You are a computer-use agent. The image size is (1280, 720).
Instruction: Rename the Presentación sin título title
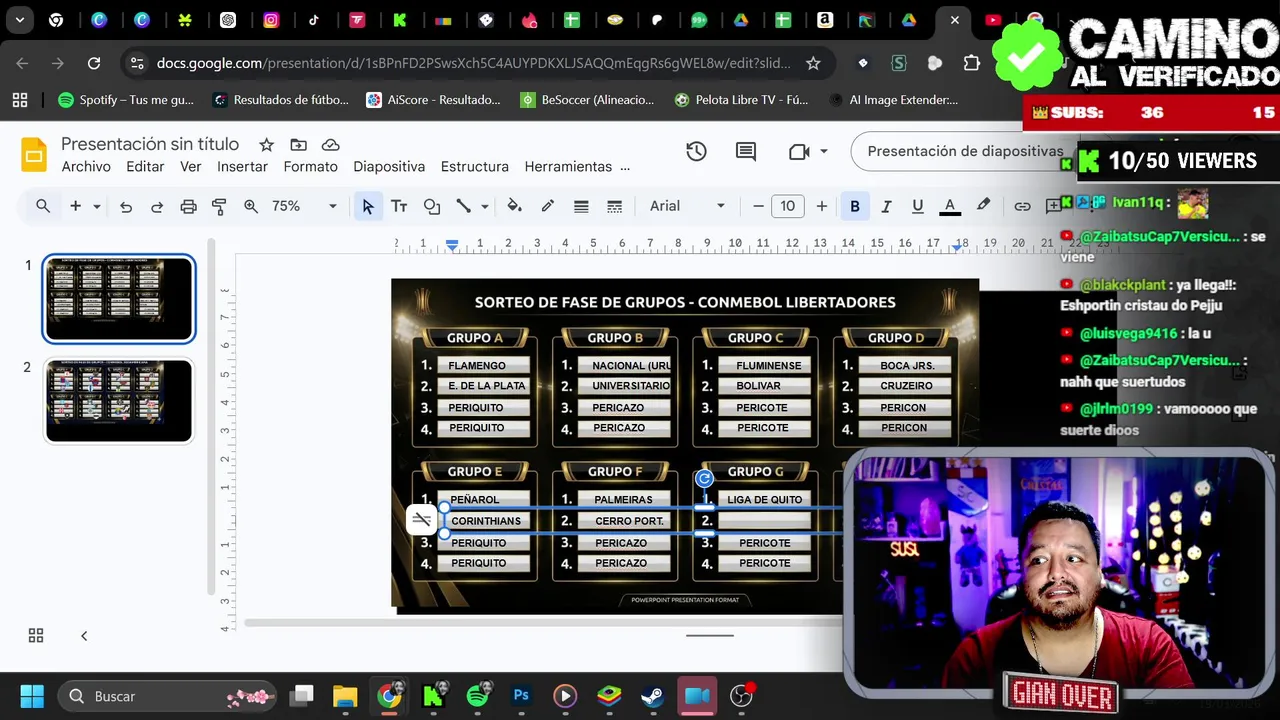tap(150, 144)
